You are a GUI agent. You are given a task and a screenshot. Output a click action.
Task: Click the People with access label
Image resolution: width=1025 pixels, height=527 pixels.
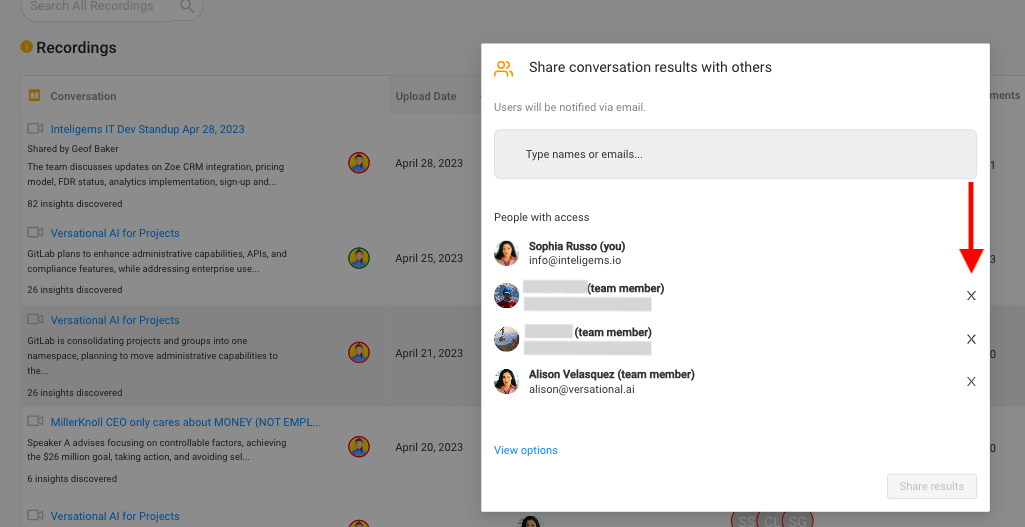[541, 217]
